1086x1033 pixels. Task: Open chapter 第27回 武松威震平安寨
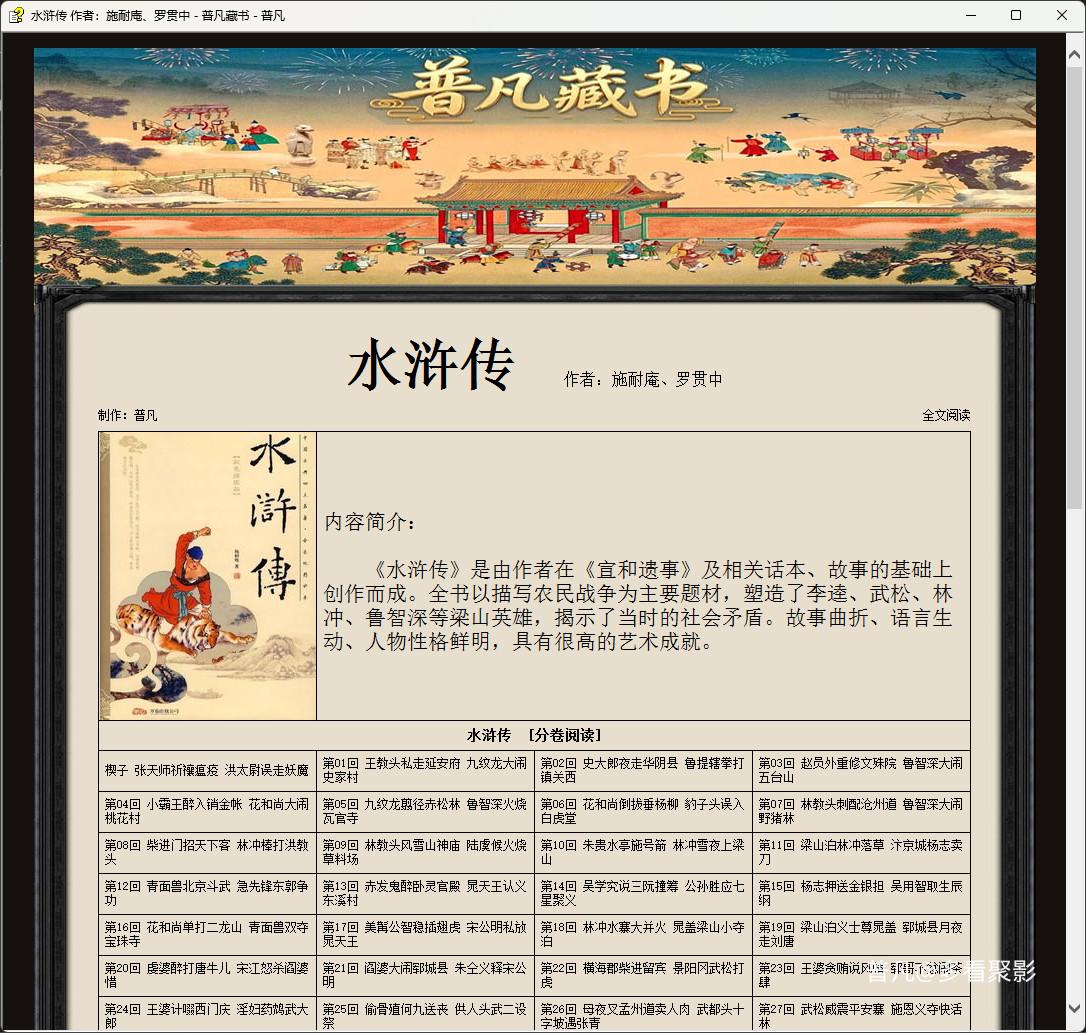(x=860, y=1016)
